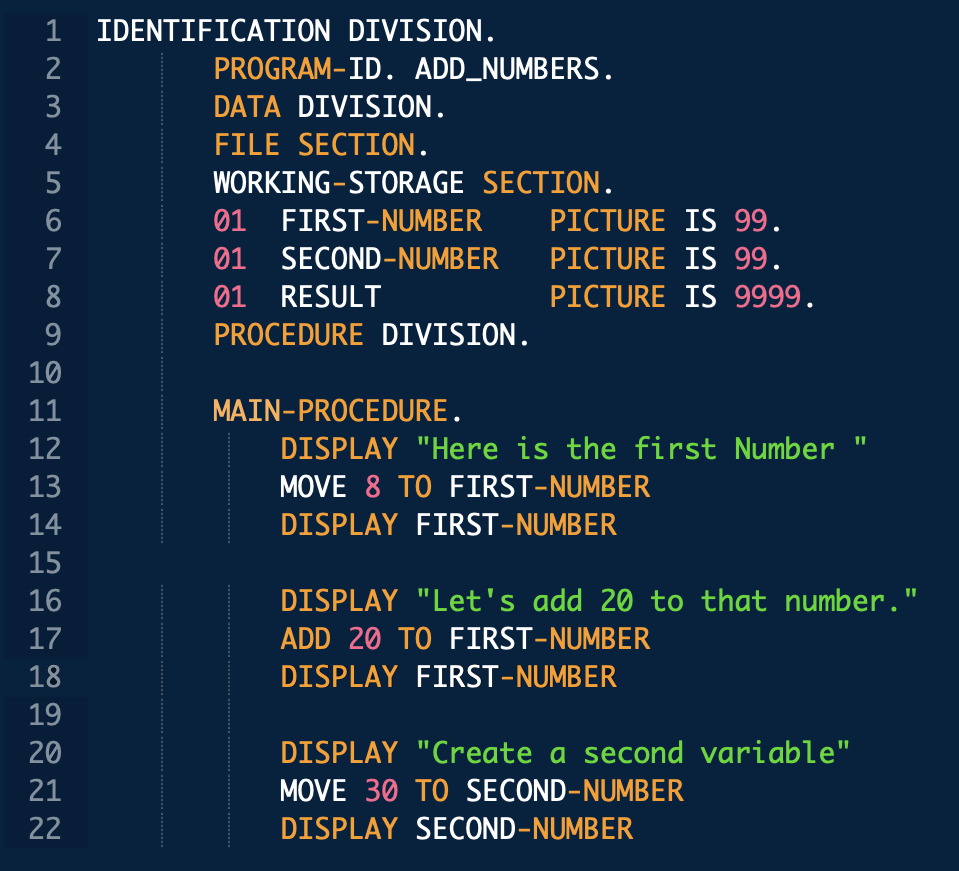
Task: Place cursor on IDENTIFICATION DIVISION text
Action: click(x=295, y=31)
